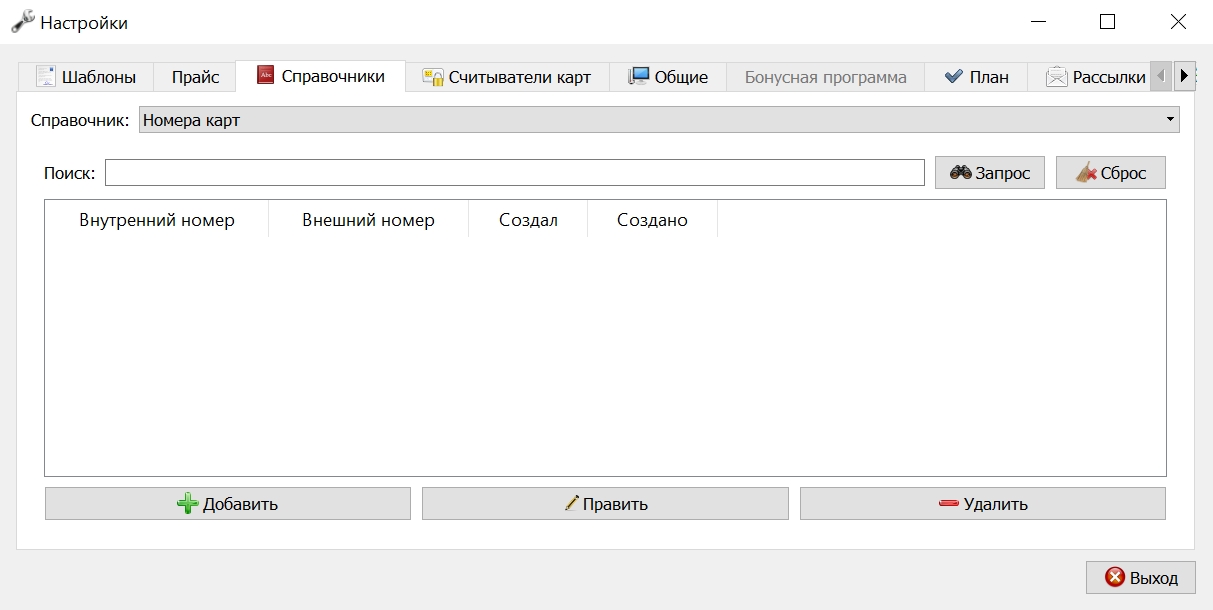Open the Шаблоны tab
Screen dimensions: 1213x610
pos(86,77)
